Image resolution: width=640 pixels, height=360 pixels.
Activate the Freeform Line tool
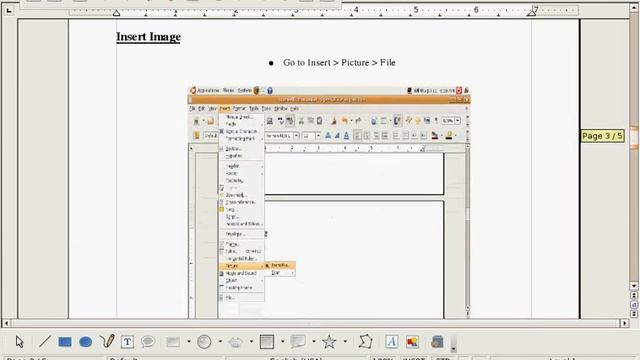pyautogui.click(x=107, y=342)
